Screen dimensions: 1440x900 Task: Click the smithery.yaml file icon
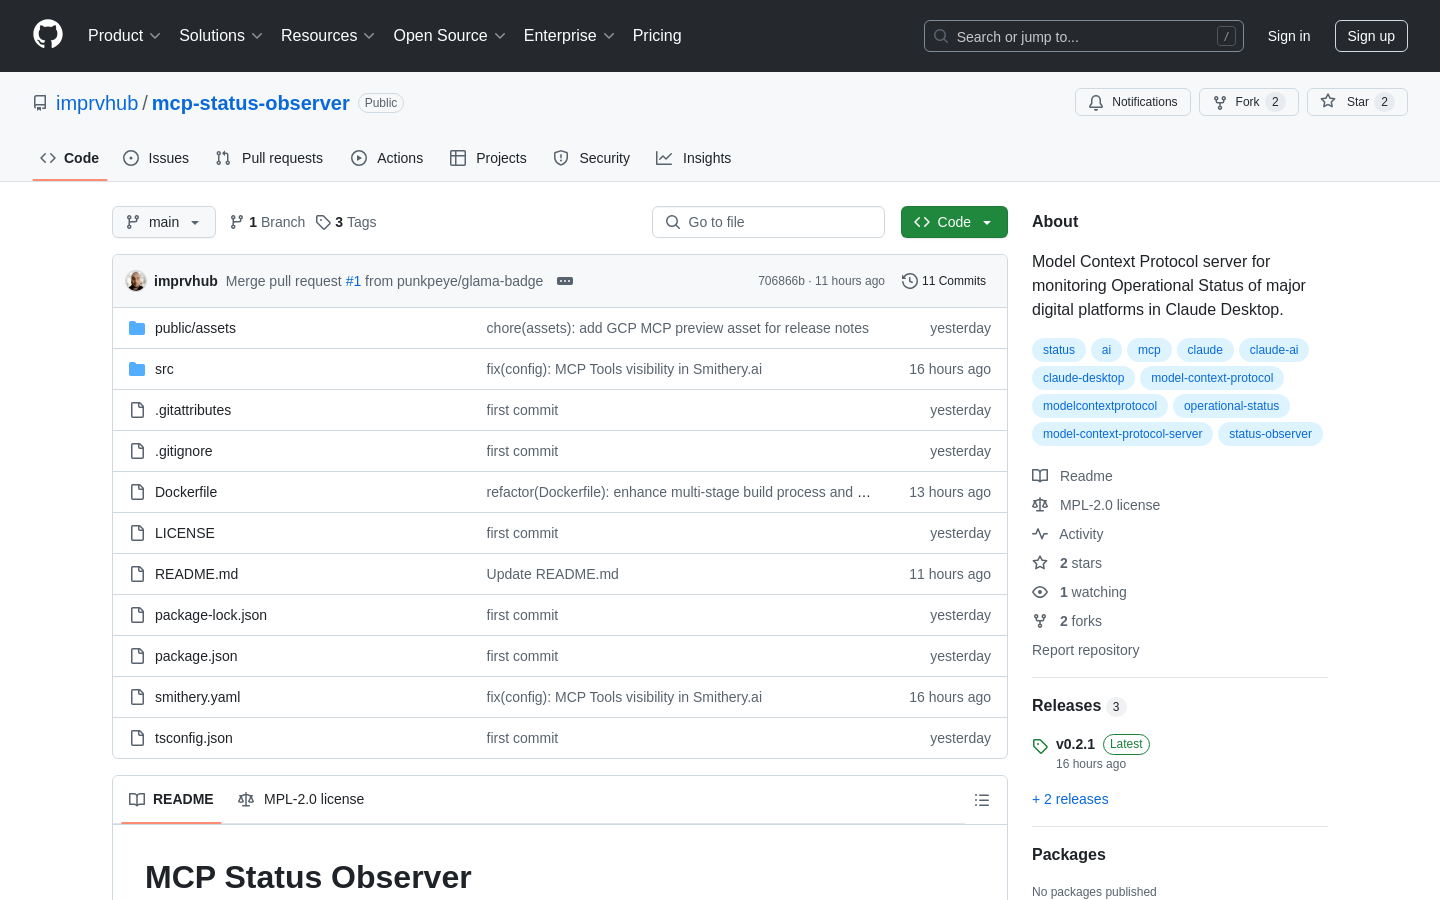pyautogui.click(x=137, y=697)
